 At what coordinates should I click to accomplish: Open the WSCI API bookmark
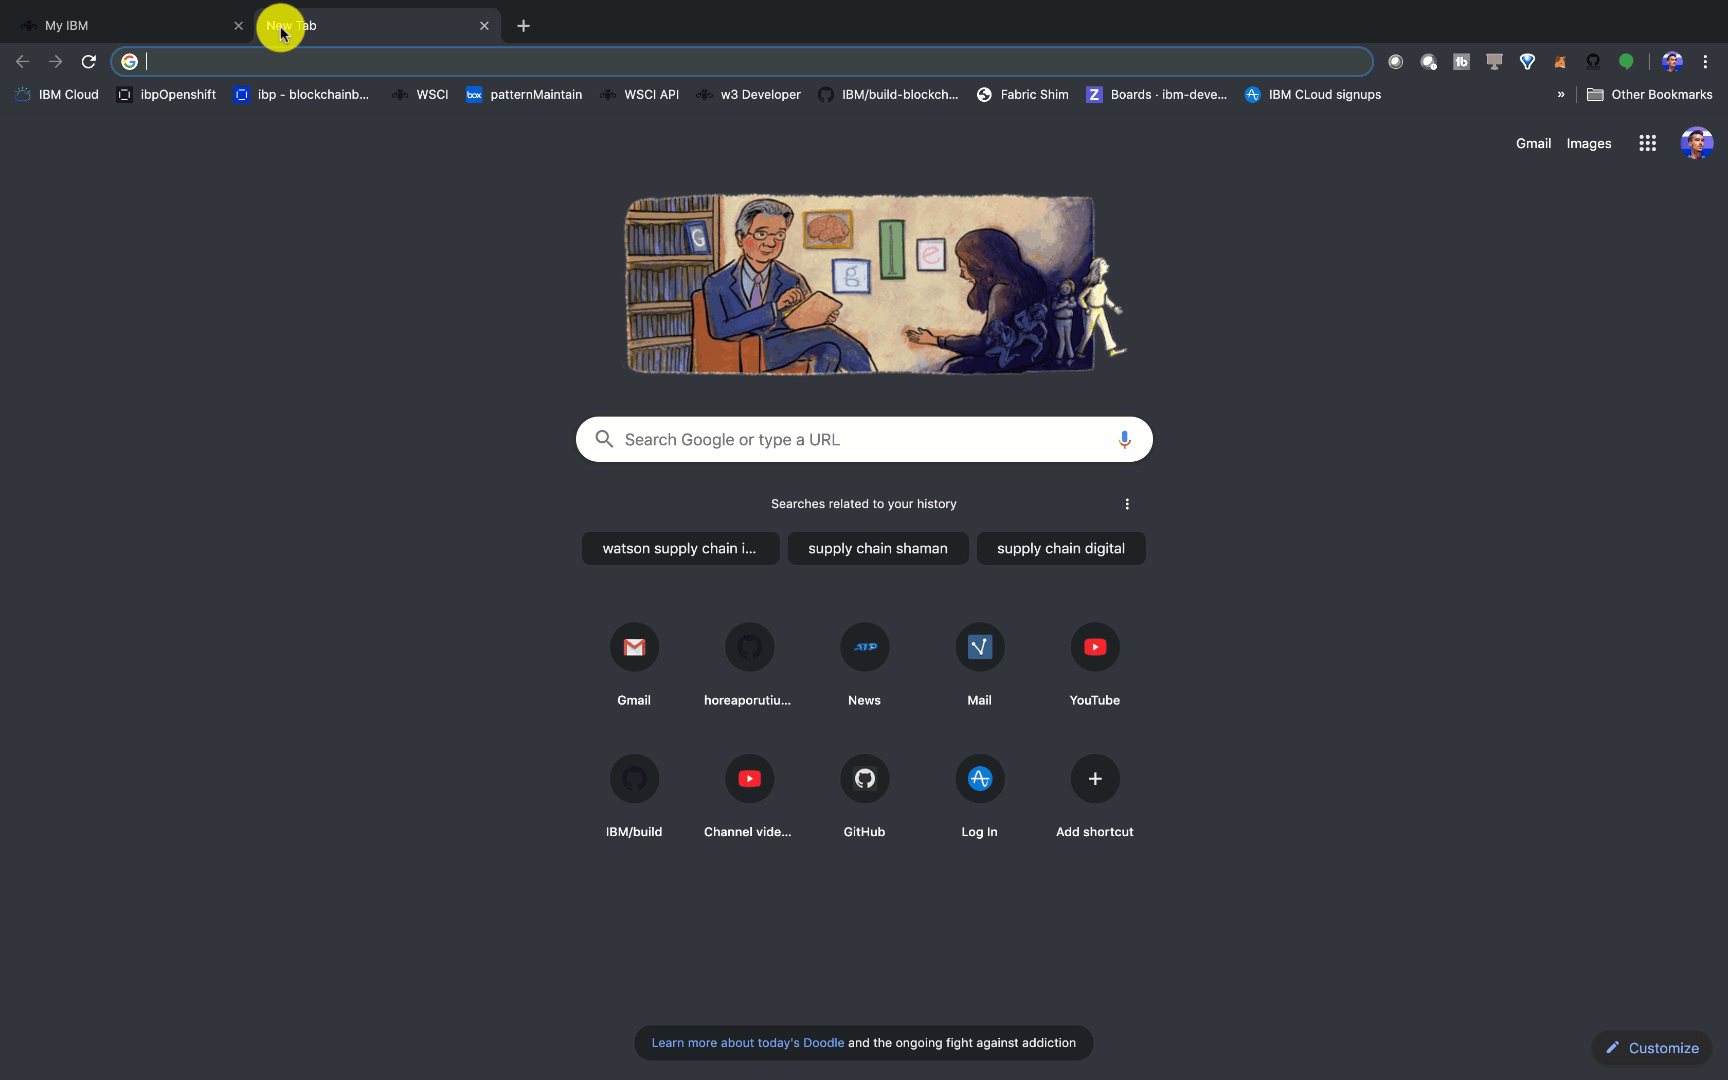tap(639, 95)
